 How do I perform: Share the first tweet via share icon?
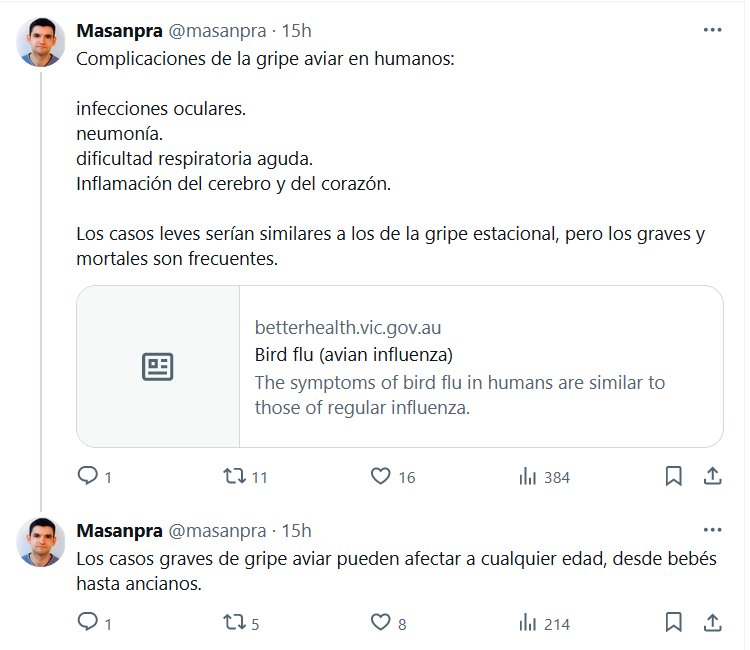click(713, 477)
